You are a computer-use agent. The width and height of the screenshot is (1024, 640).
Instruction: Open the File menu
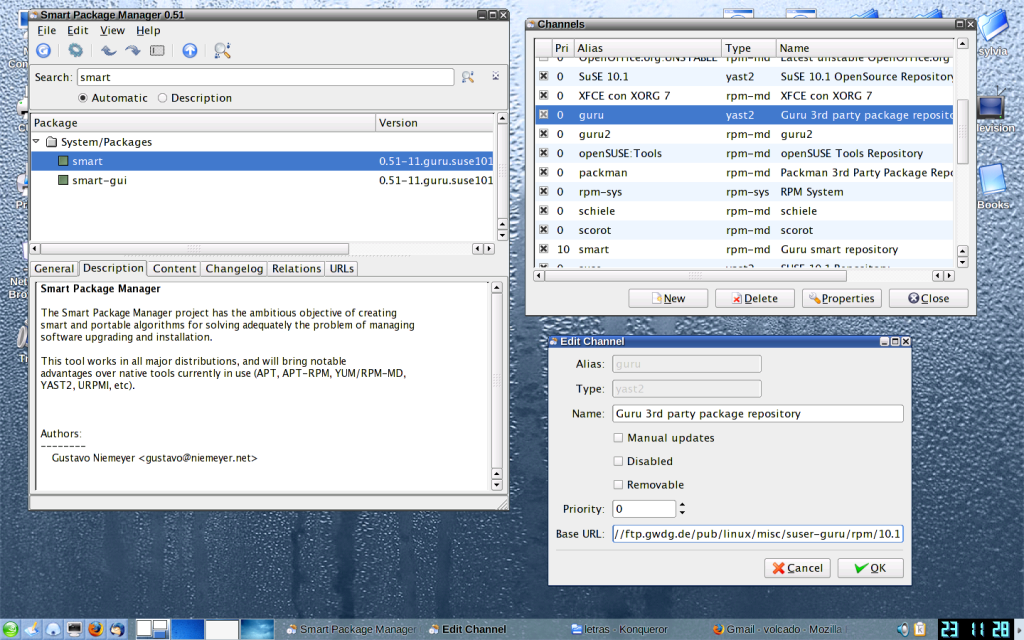click(x=46, y=31)
